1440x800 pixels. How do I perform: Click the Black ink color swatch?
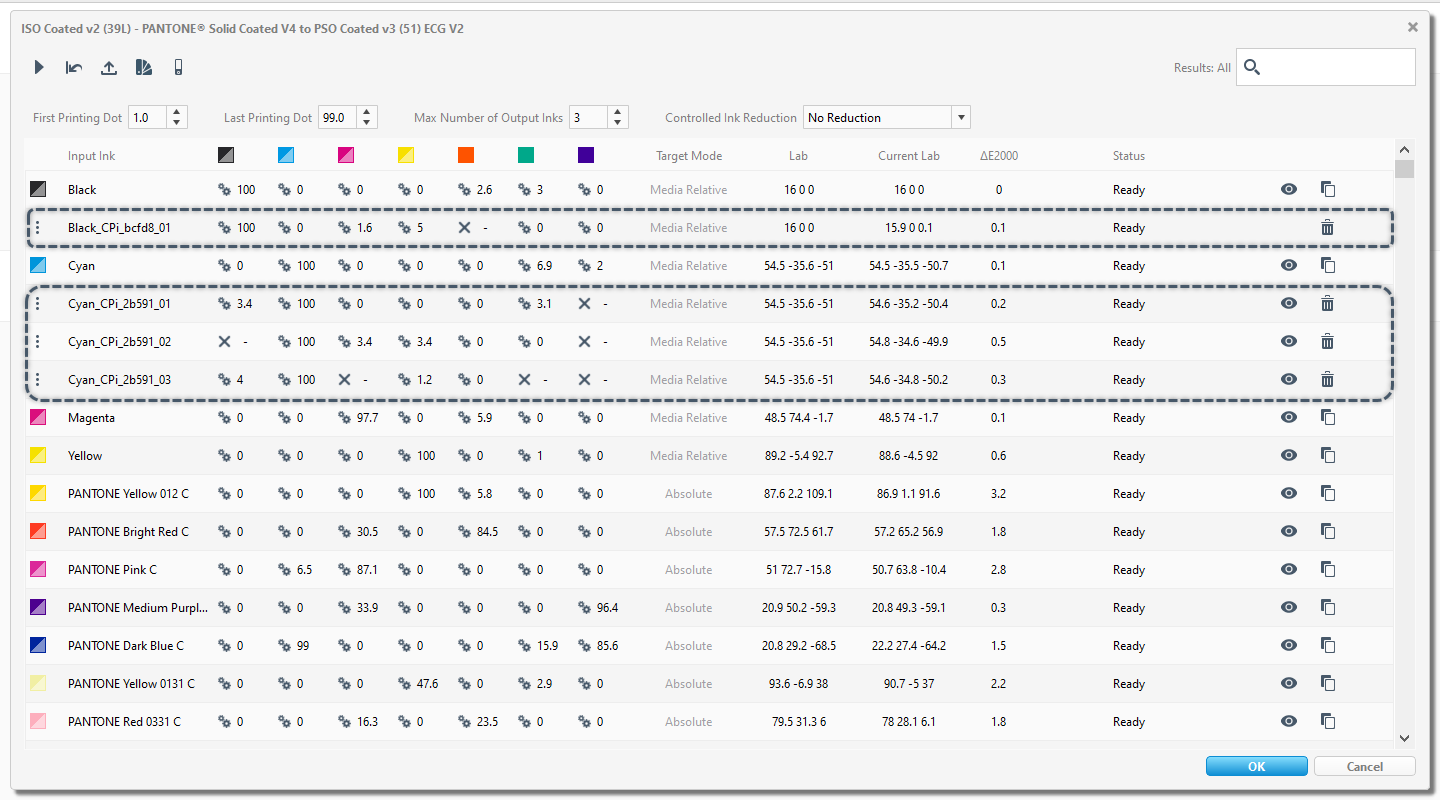click(x=38, y=189)
